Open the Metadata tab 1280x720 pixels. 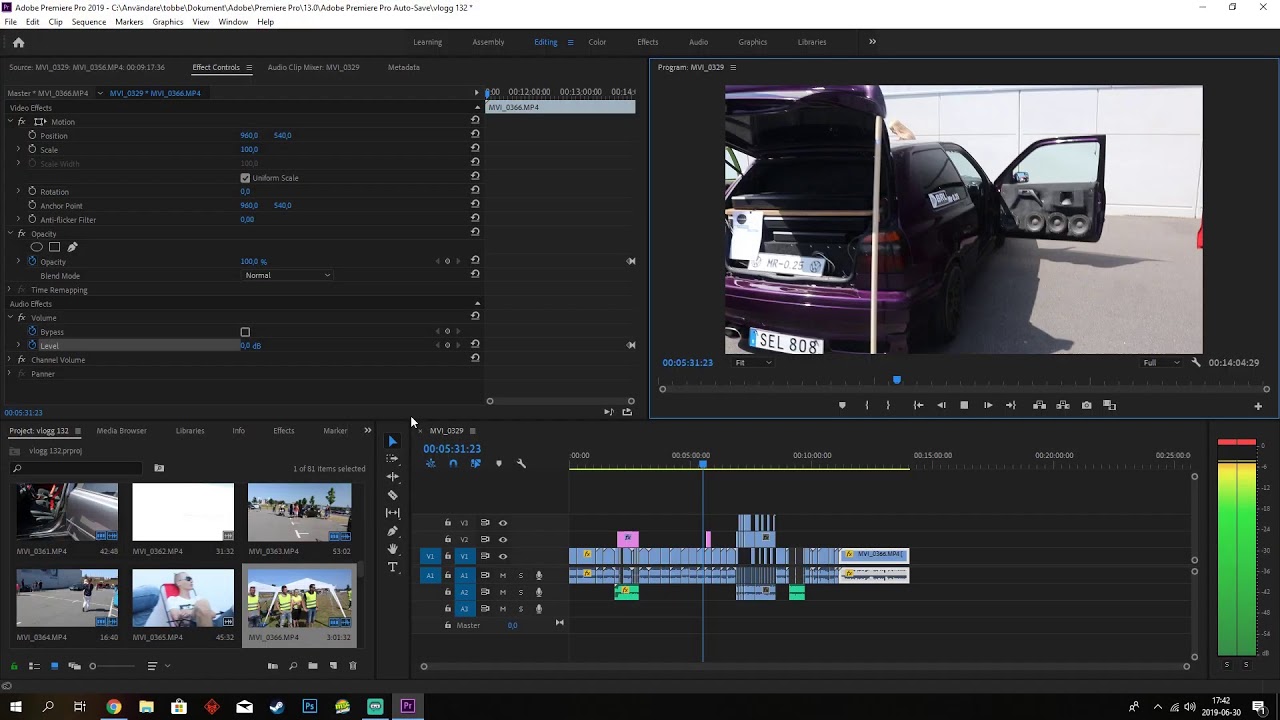click(x=404, y=67)
